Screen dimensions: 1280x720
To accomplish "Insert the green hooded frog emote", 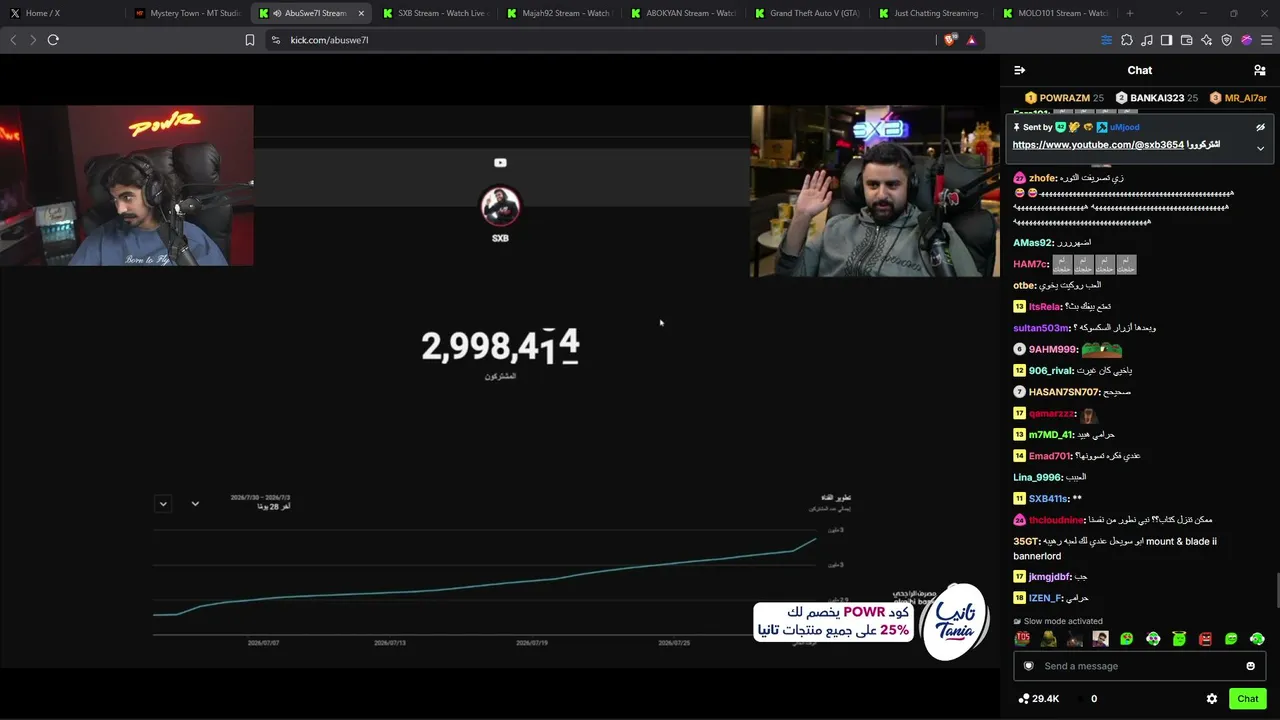I will [1048, 639].
